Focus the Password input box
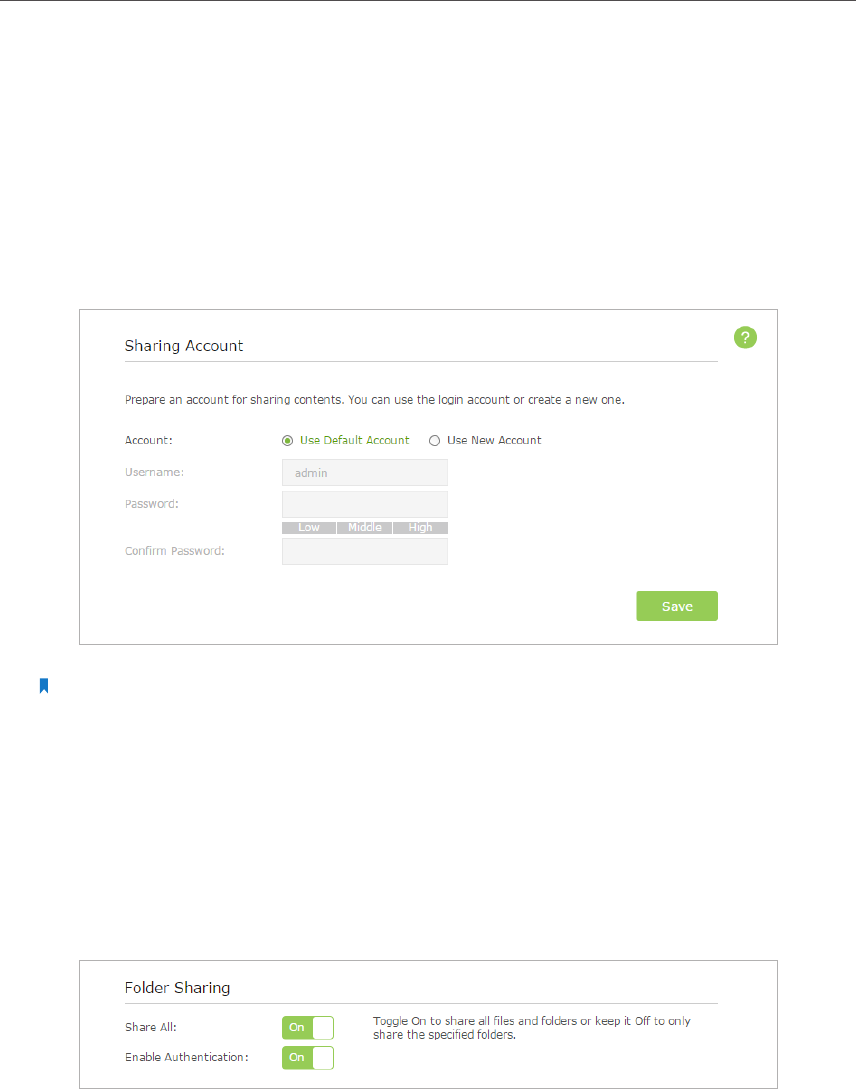This screenshot has width=856, height=1089. coord(364,504)
